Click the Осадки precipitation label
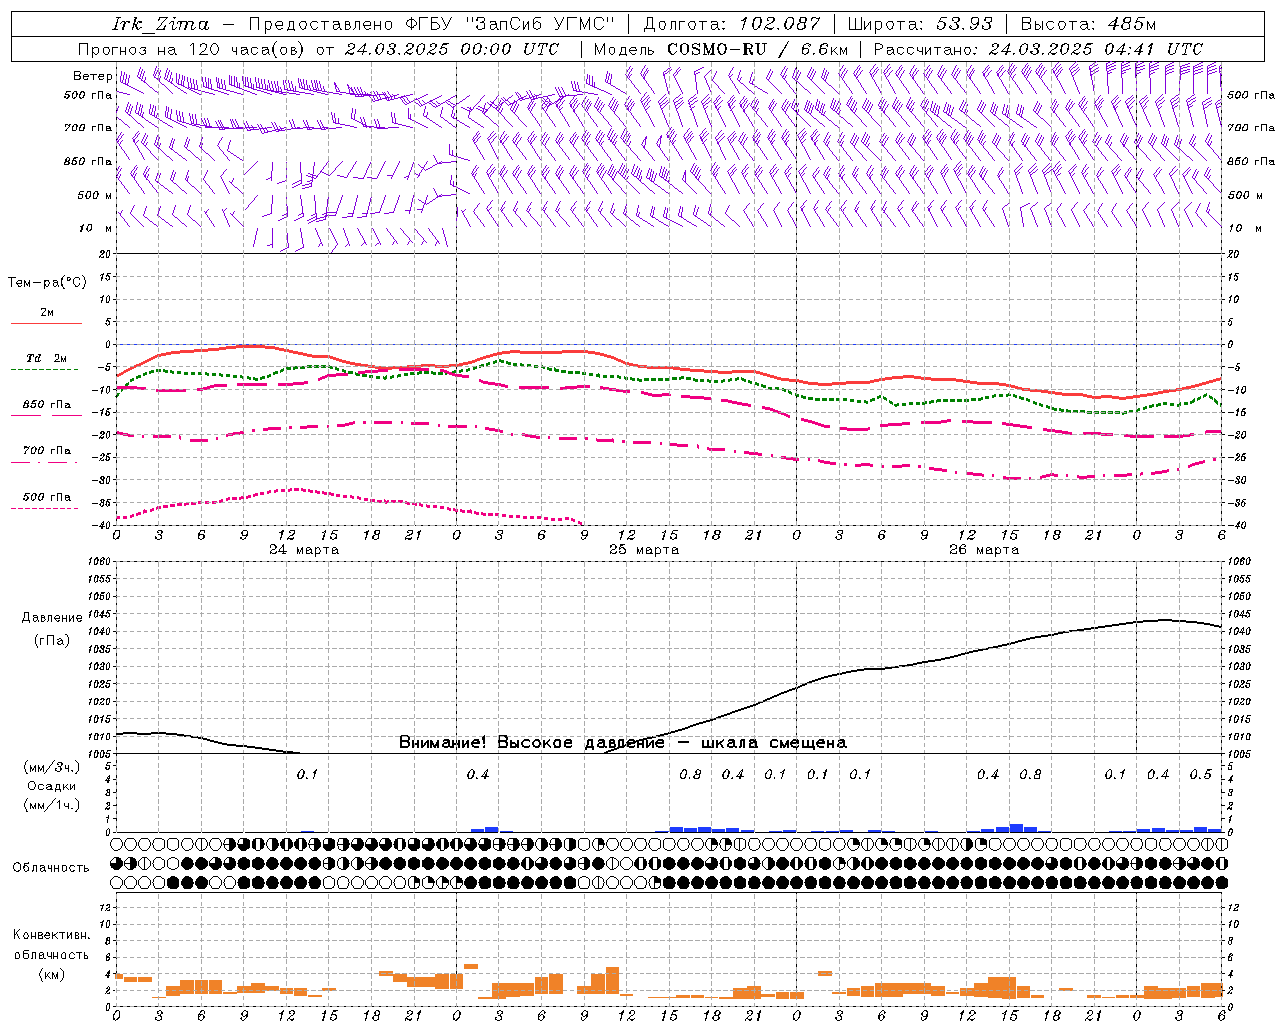 pos(52,786)
